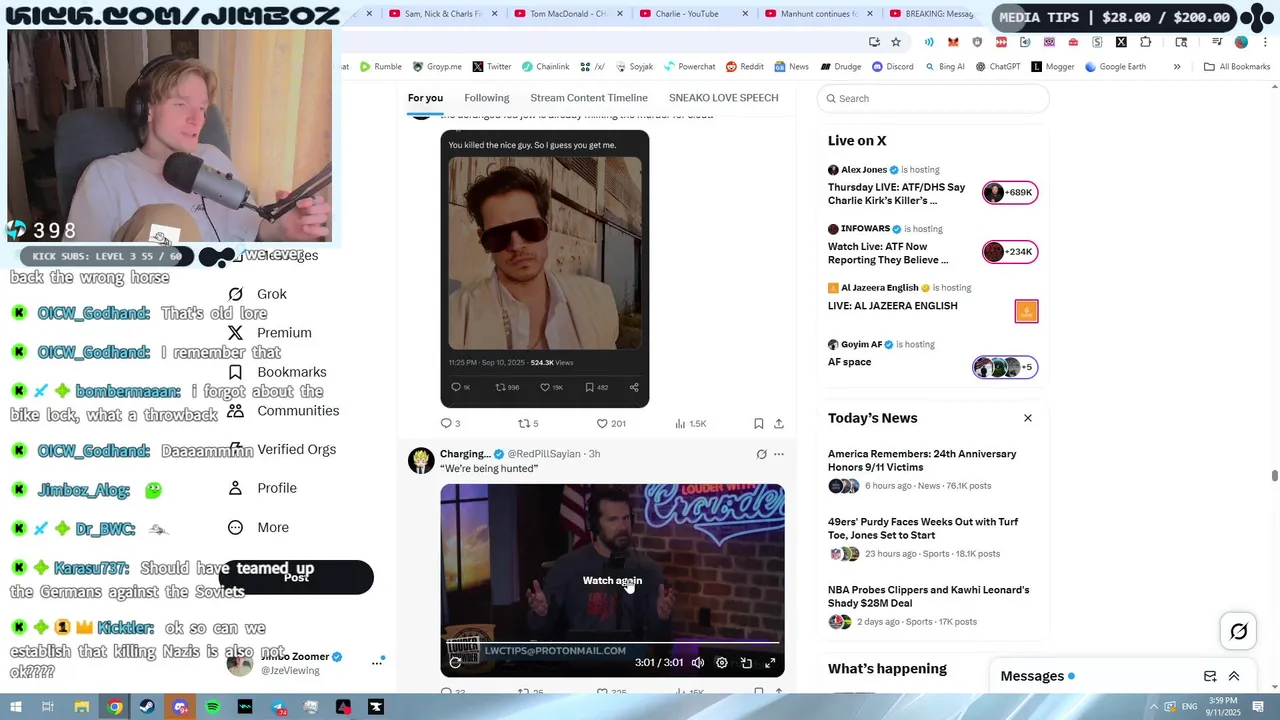The height and width of the screenshot is (720, 1280).
Task: Open ChatGPT bookmark in bookmarks bar
Action: tap(997, 67)
